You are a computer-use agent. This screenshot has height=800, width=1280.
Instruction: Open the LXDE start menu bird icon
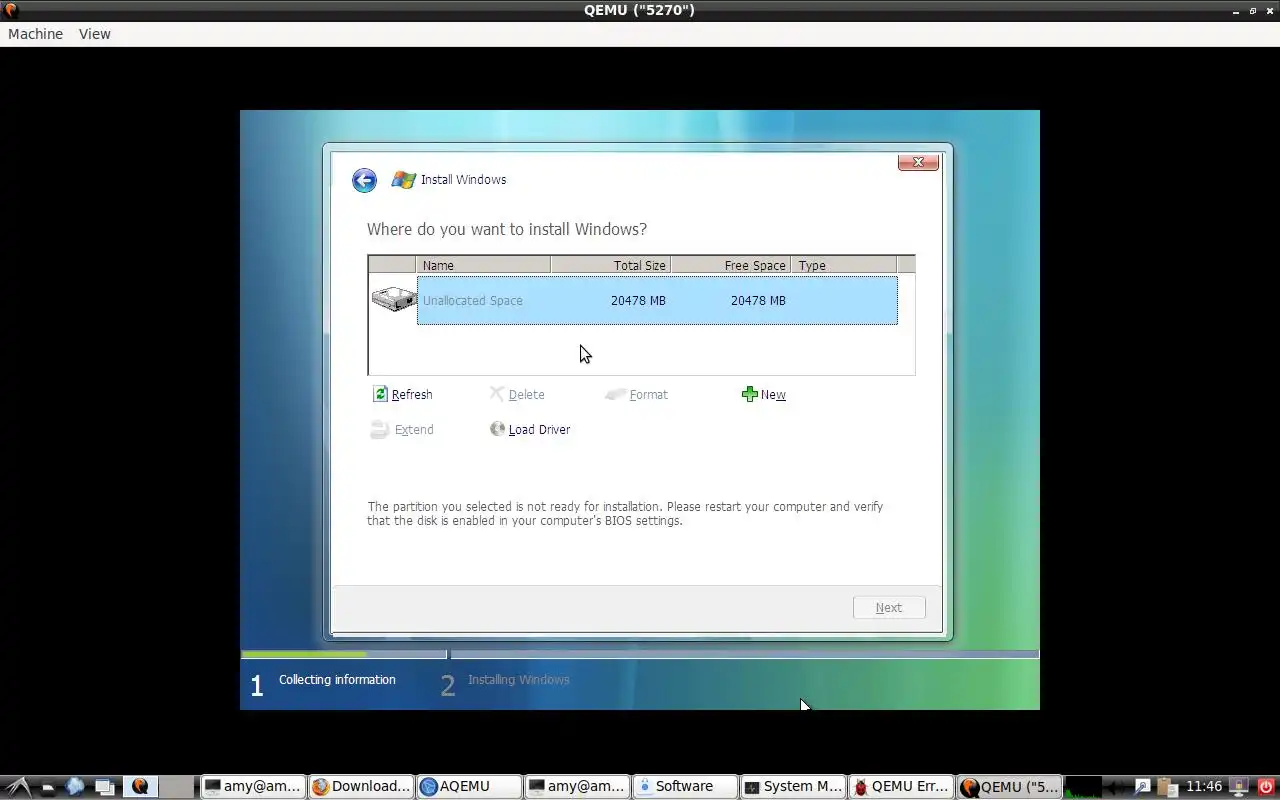pyautogui.click(x=19, y=787)
